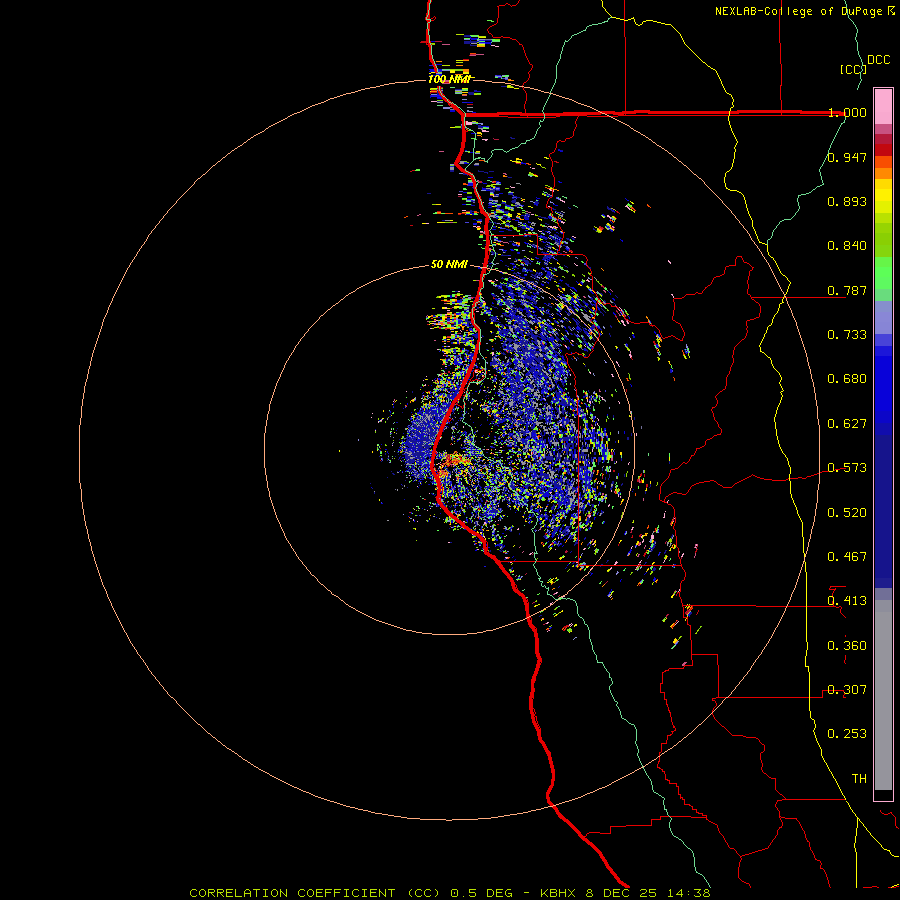
Task: Click the Correlation Coefficient KBHX caption text
Action: tap(450, 893)
